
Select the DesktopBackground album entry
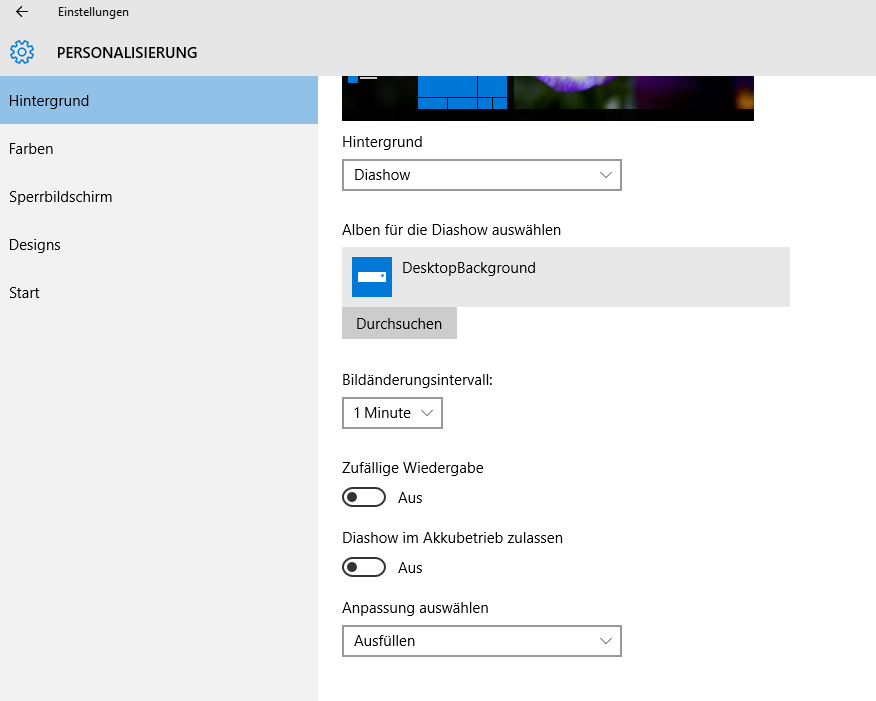coord(565,277)
